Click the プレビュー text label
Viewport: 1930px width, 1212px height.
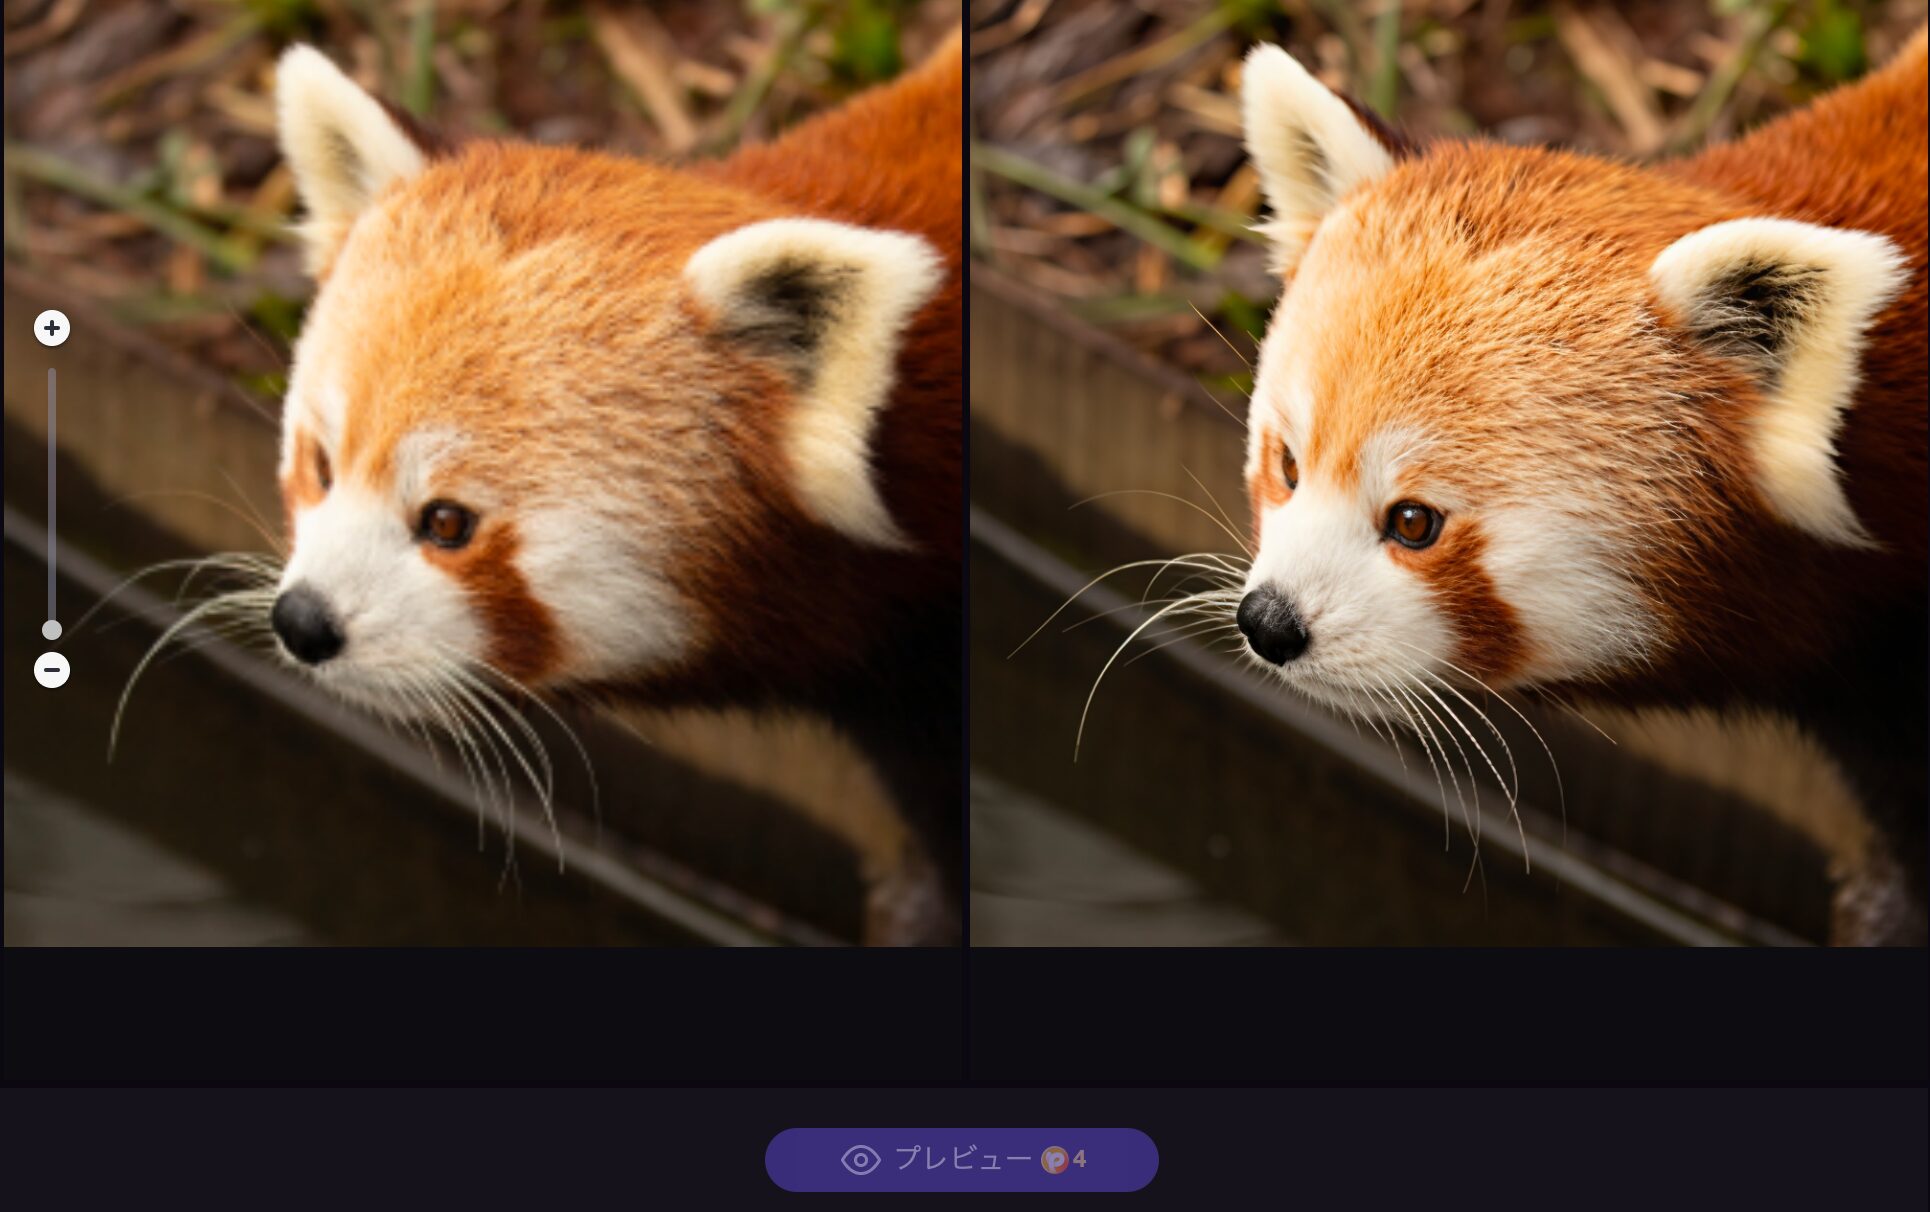point(962,1159)
